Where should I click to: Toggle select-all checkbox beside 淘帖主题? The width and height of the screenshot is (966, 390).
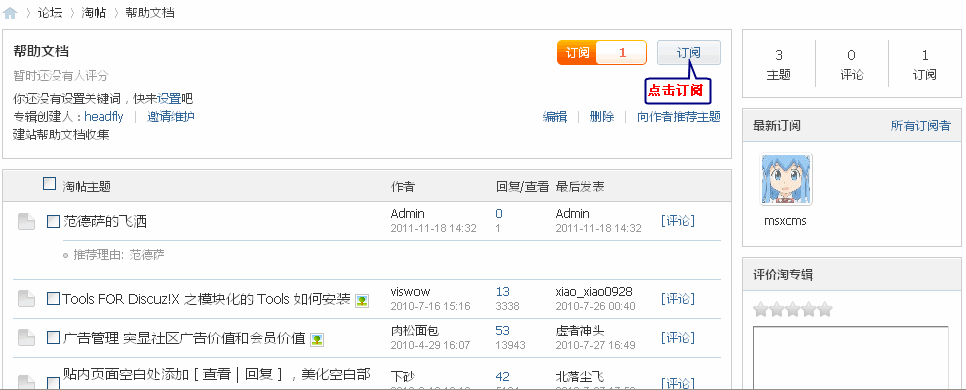49,184
